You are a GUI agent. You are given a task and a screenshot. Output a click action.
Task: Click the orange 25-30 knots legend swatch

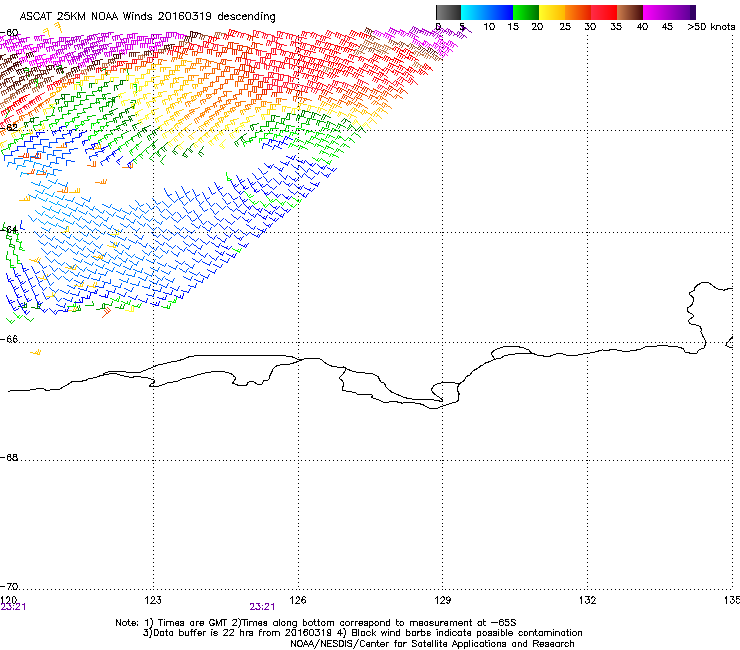pos(578,12)
